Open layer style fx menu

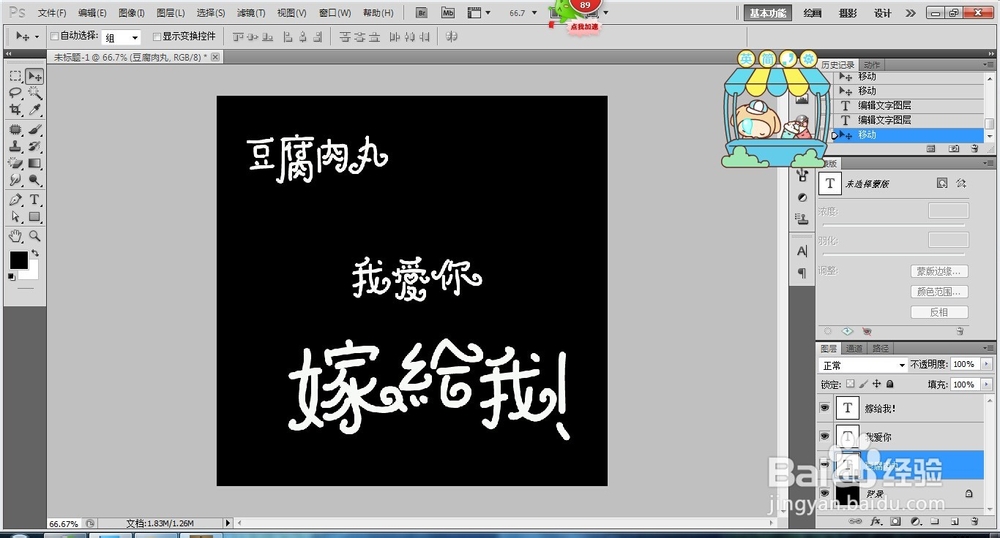(876, 521)
